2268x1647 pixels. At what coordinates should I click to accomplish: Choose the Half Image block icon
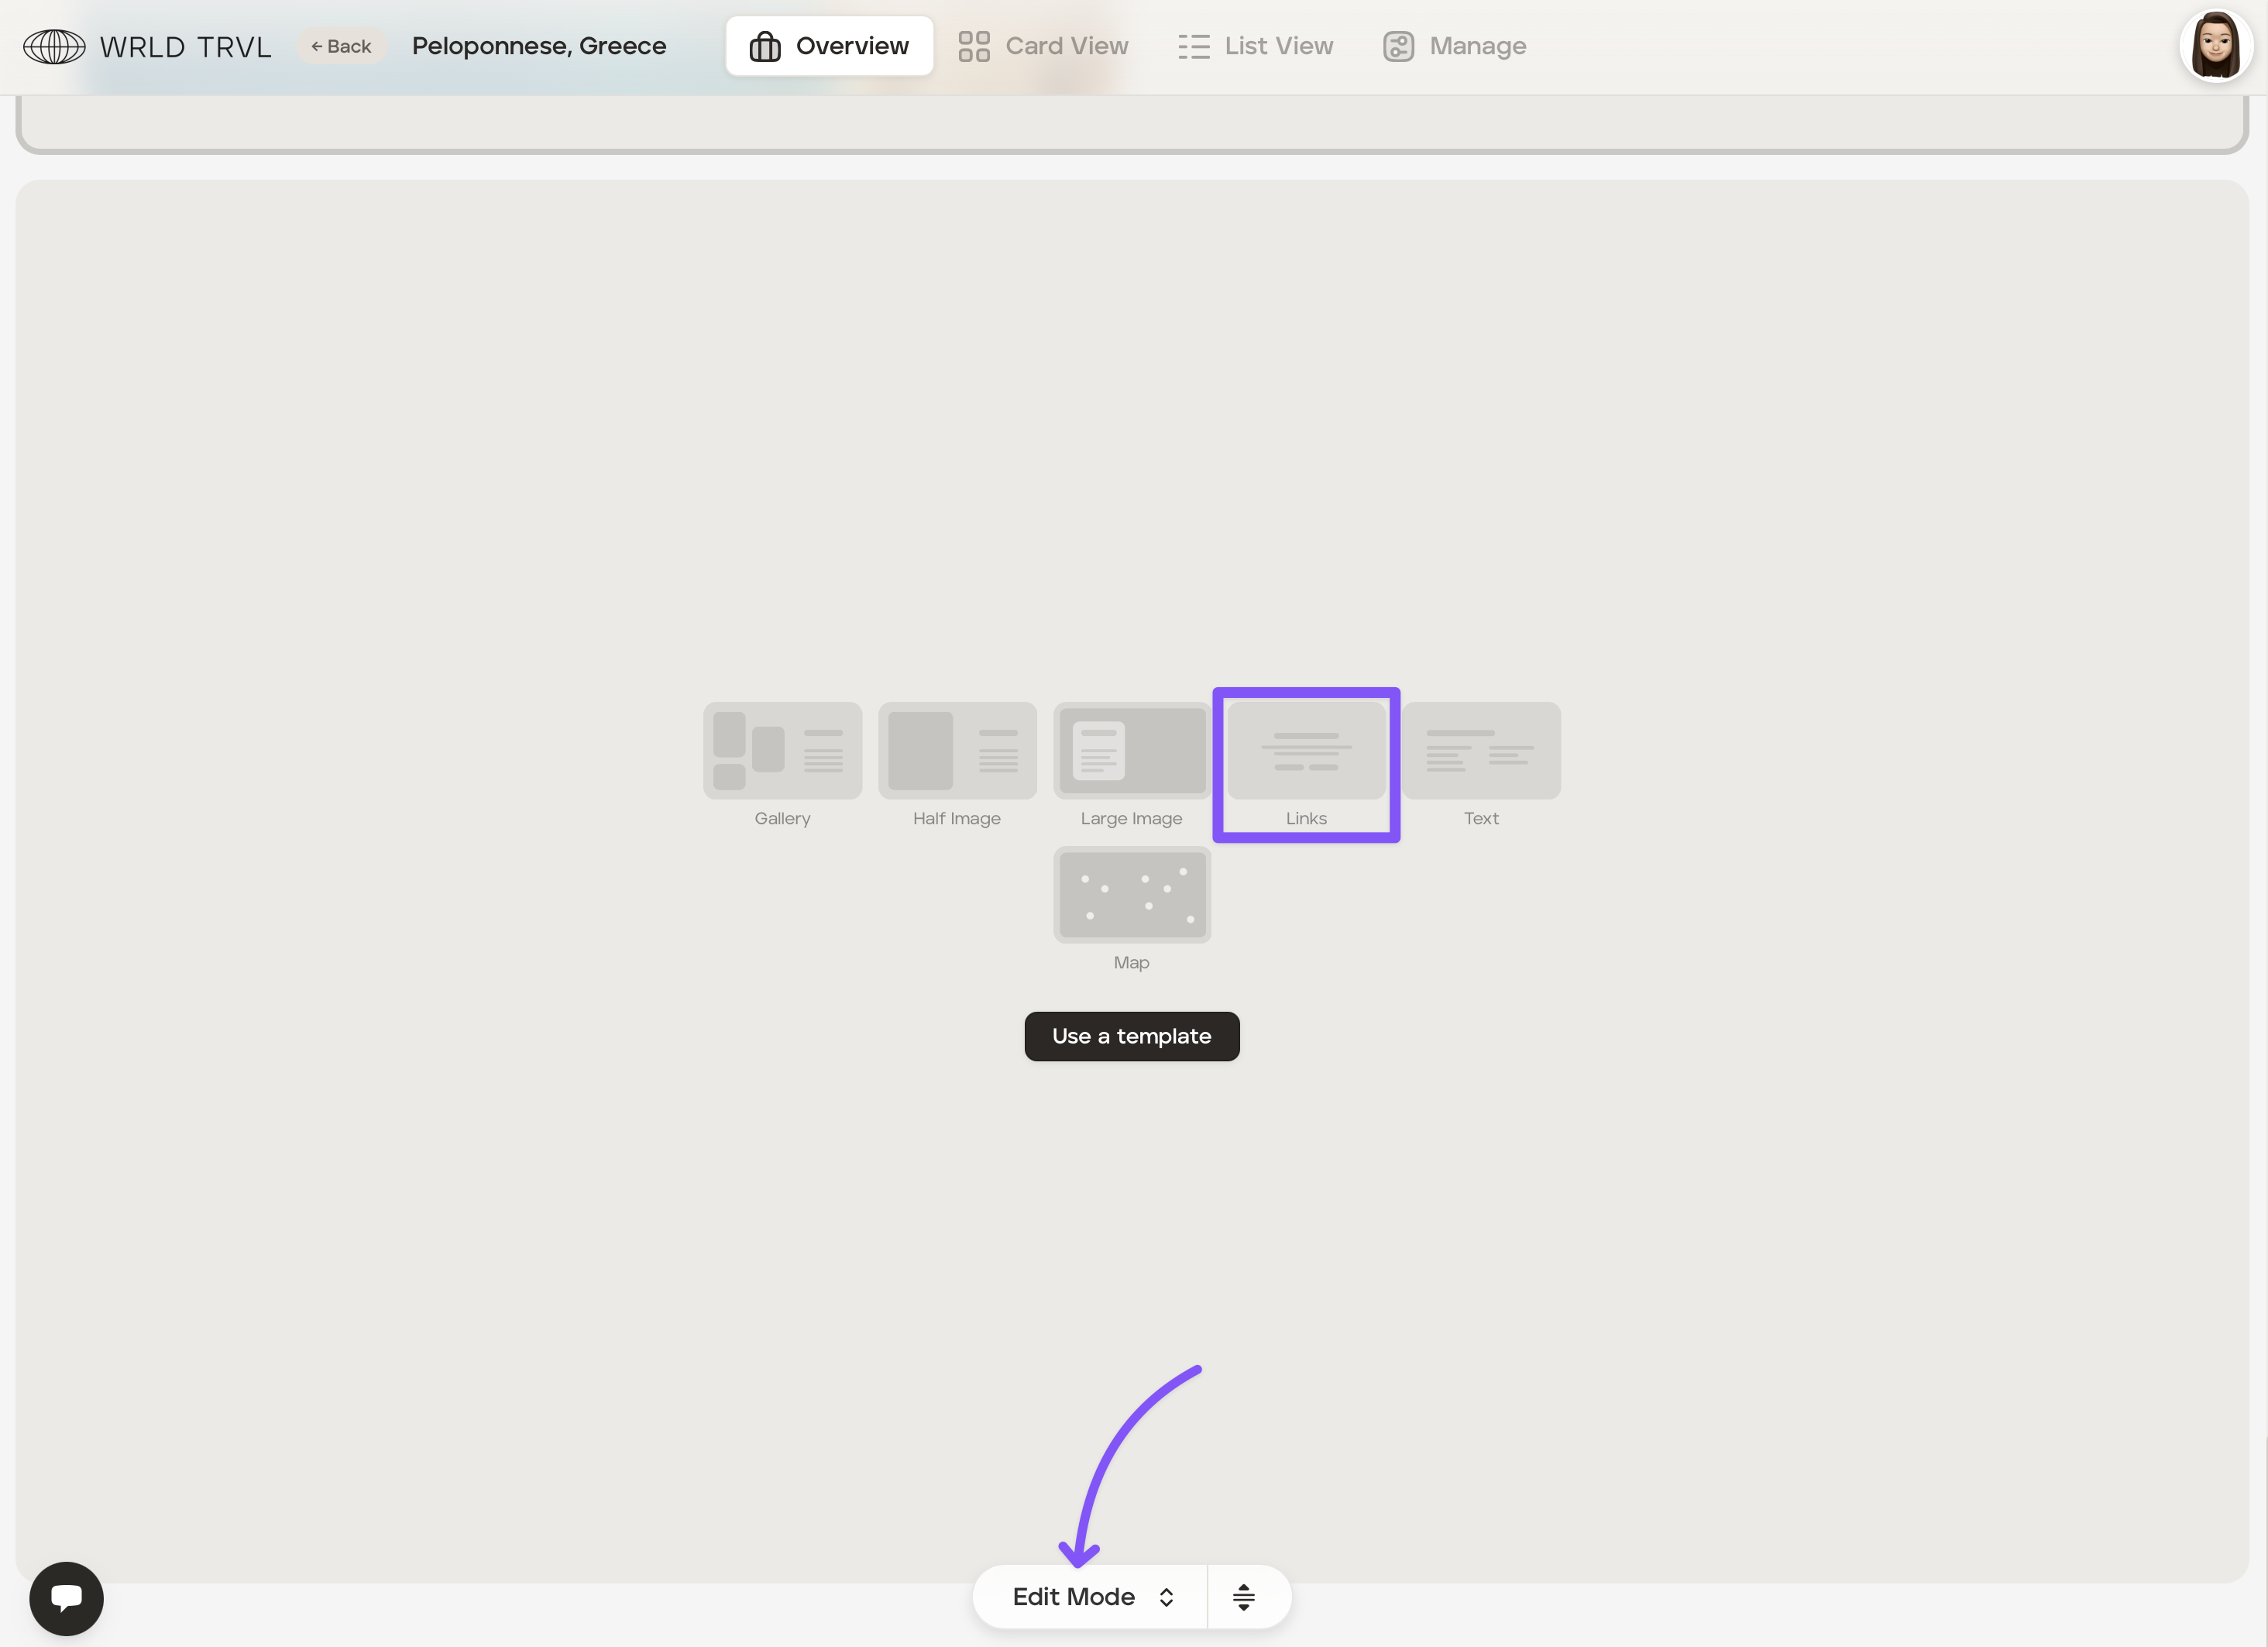tap(957, 750)
